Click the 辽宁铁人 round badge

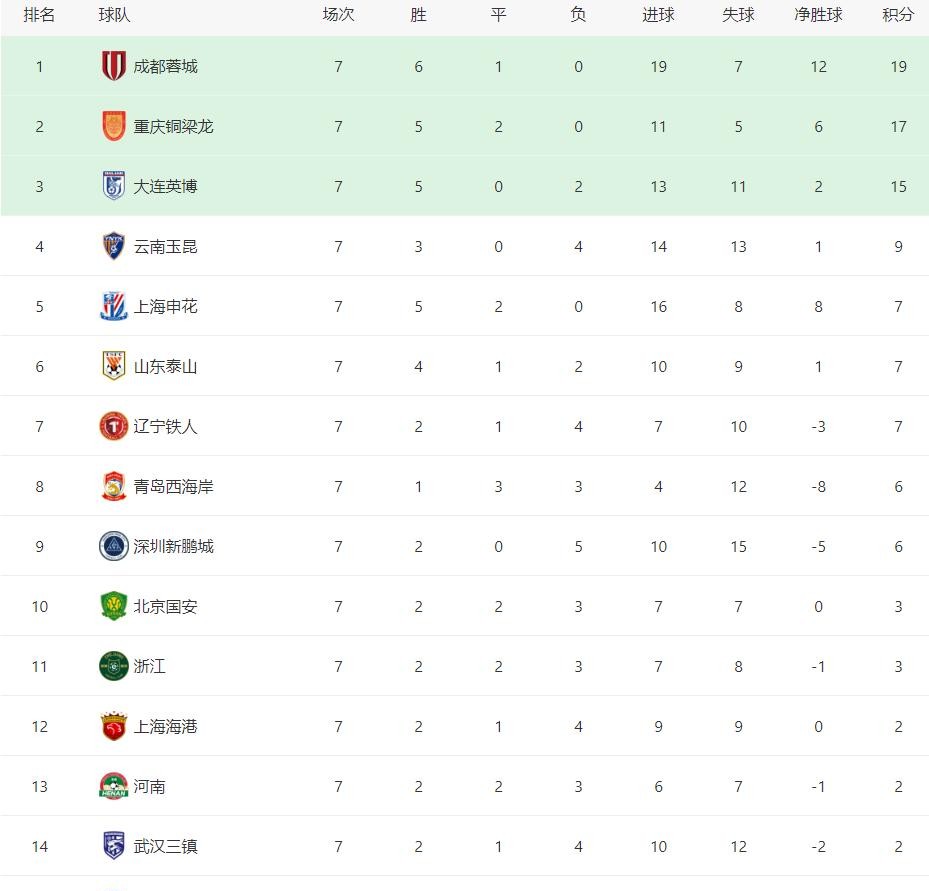pyautogui.click(x=114, y=426)
